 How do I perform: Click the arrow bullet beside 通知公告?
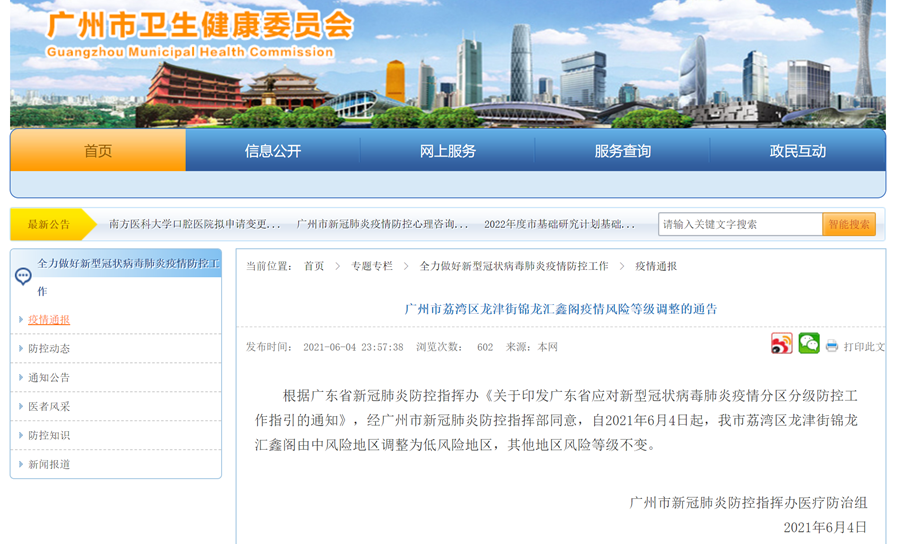click(x=21, y=377)
